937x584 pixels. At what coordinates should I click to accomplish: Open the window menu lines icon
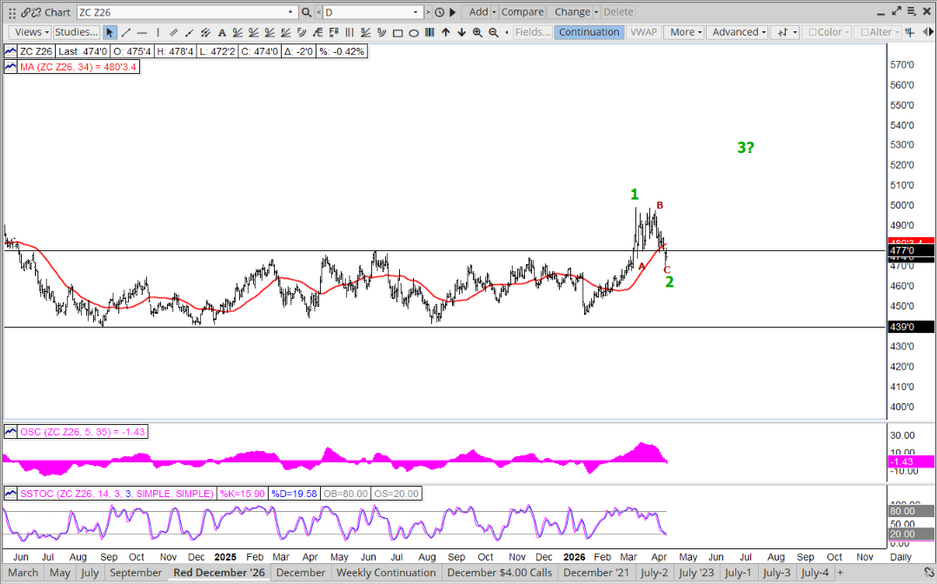click(x=911, y=11)
